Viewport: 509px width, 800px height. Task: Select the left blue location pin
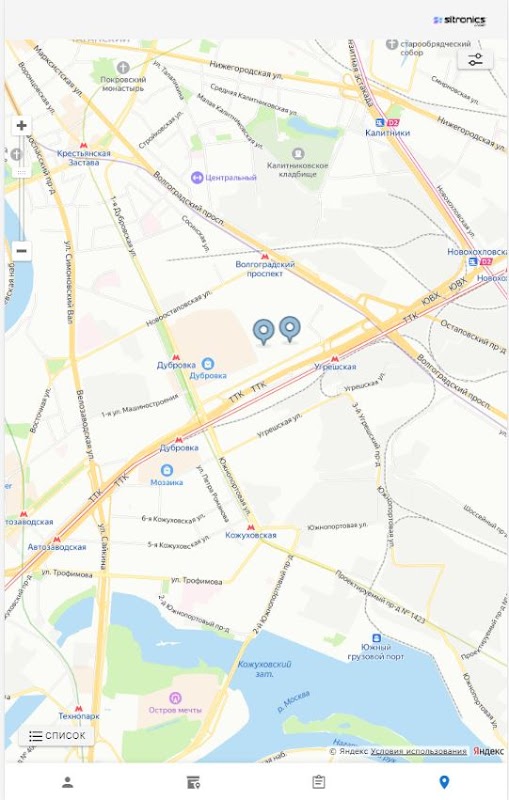click(x=264, y=332)
